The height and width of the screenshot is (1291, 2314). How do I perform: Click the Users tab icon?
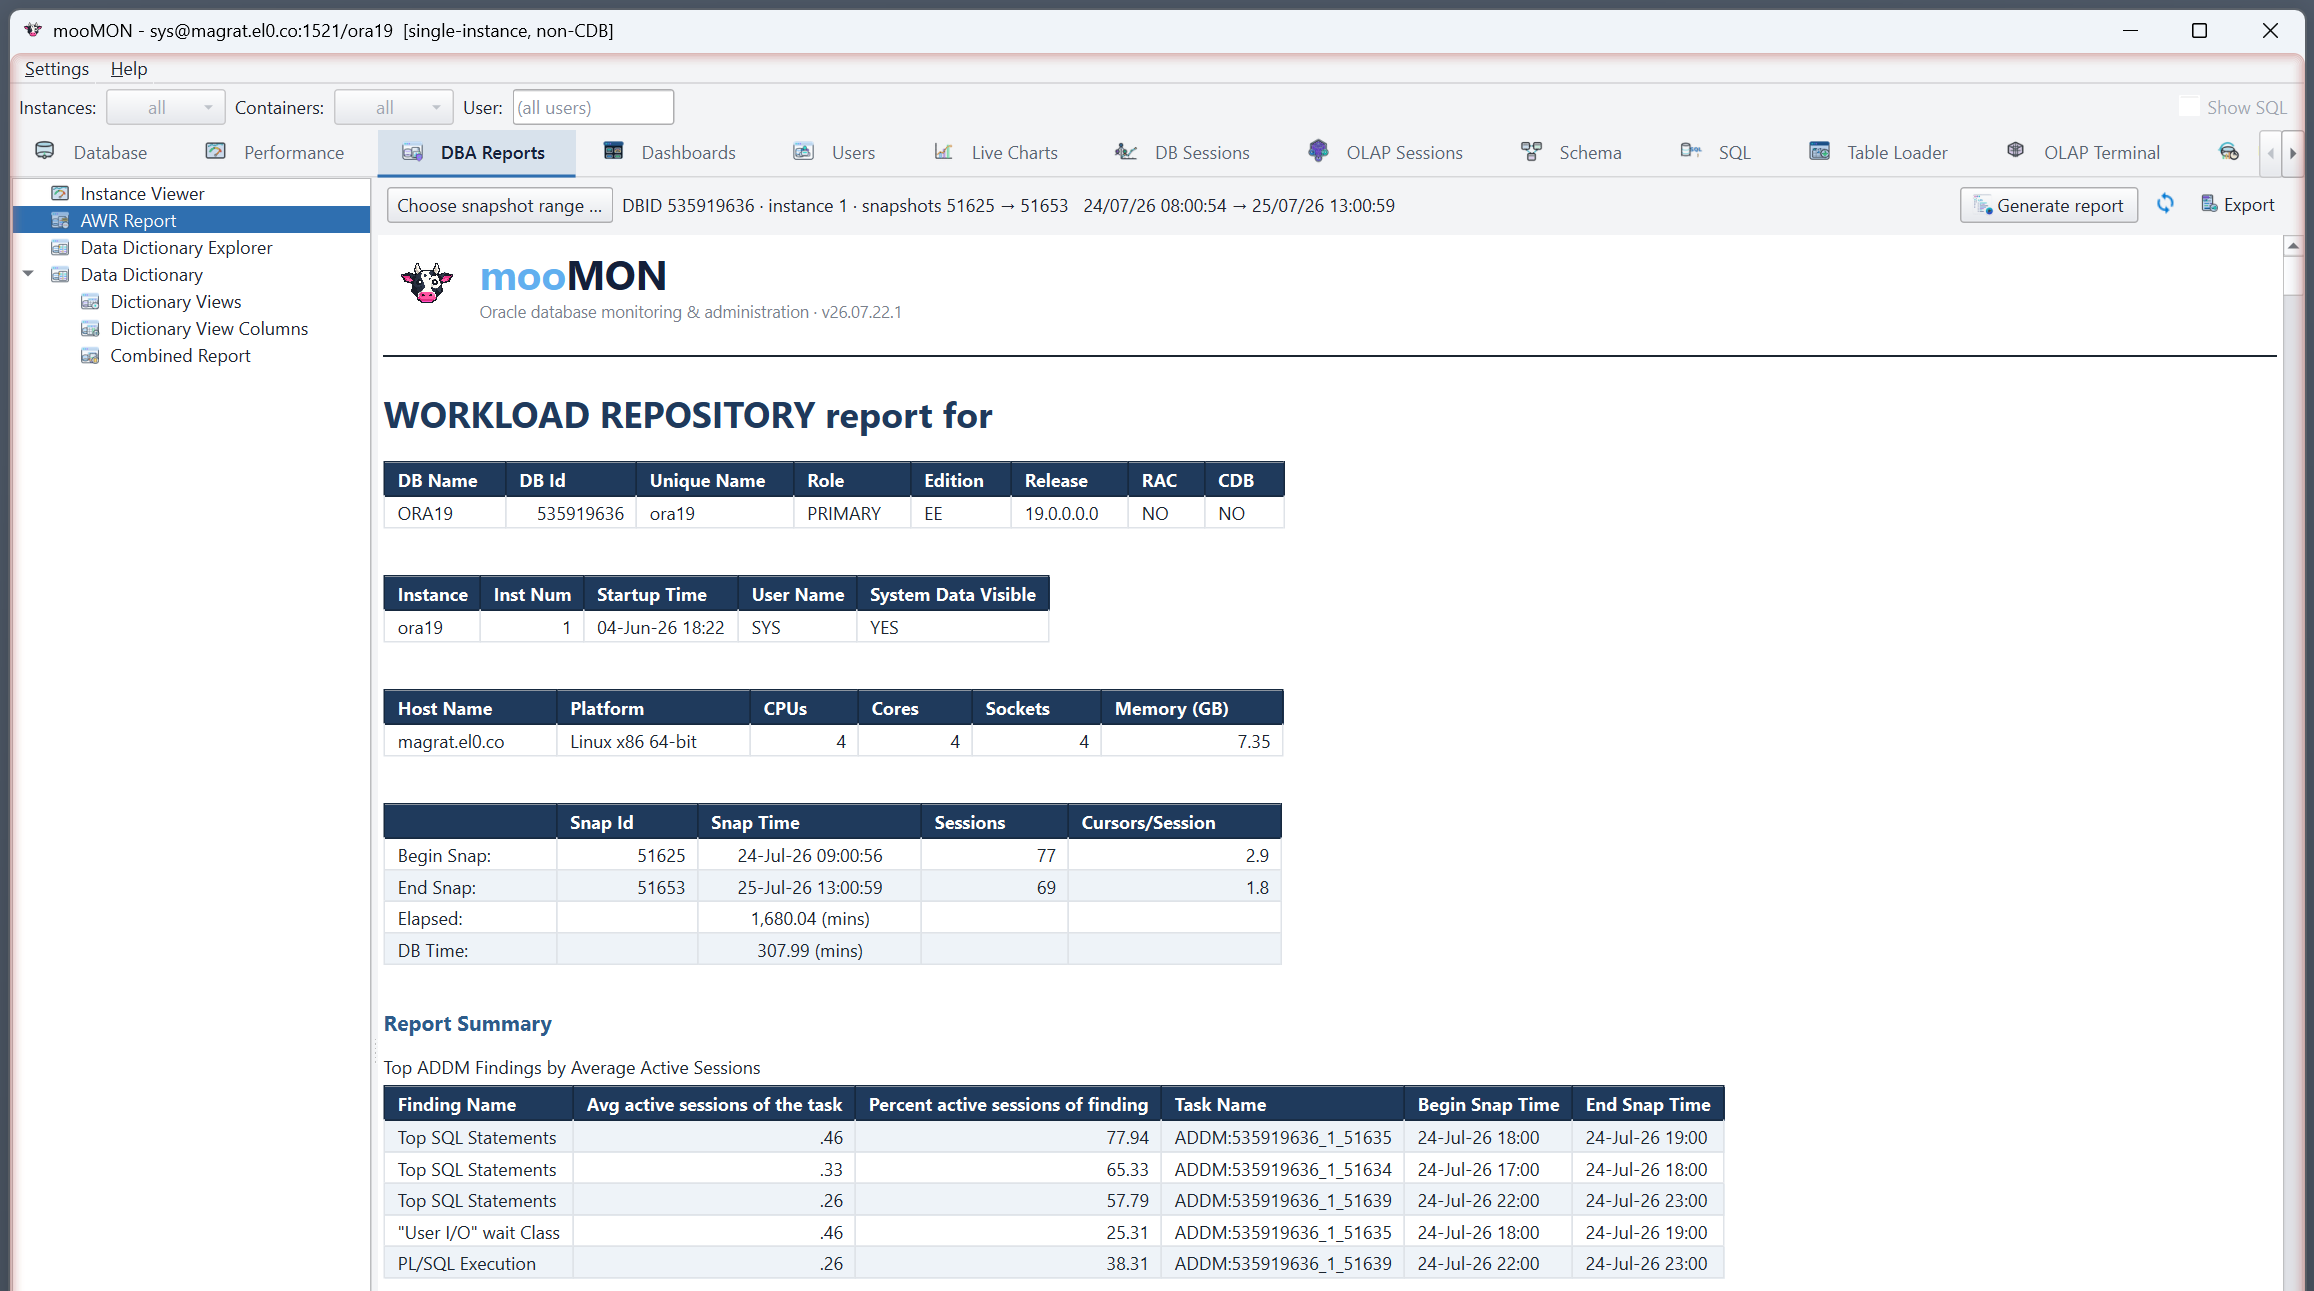tap(803, 151)
